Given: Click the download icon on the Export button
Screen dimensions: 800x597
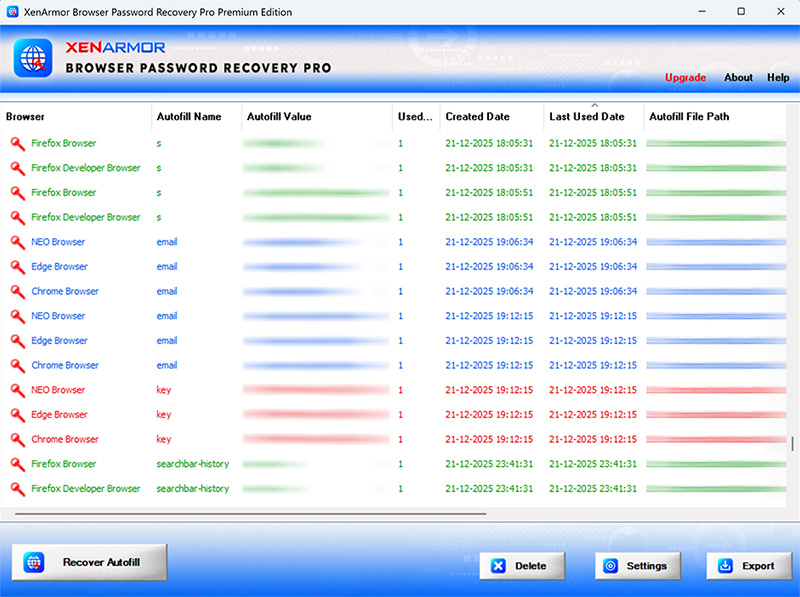Looking at the screenshot, I should 725,566.
